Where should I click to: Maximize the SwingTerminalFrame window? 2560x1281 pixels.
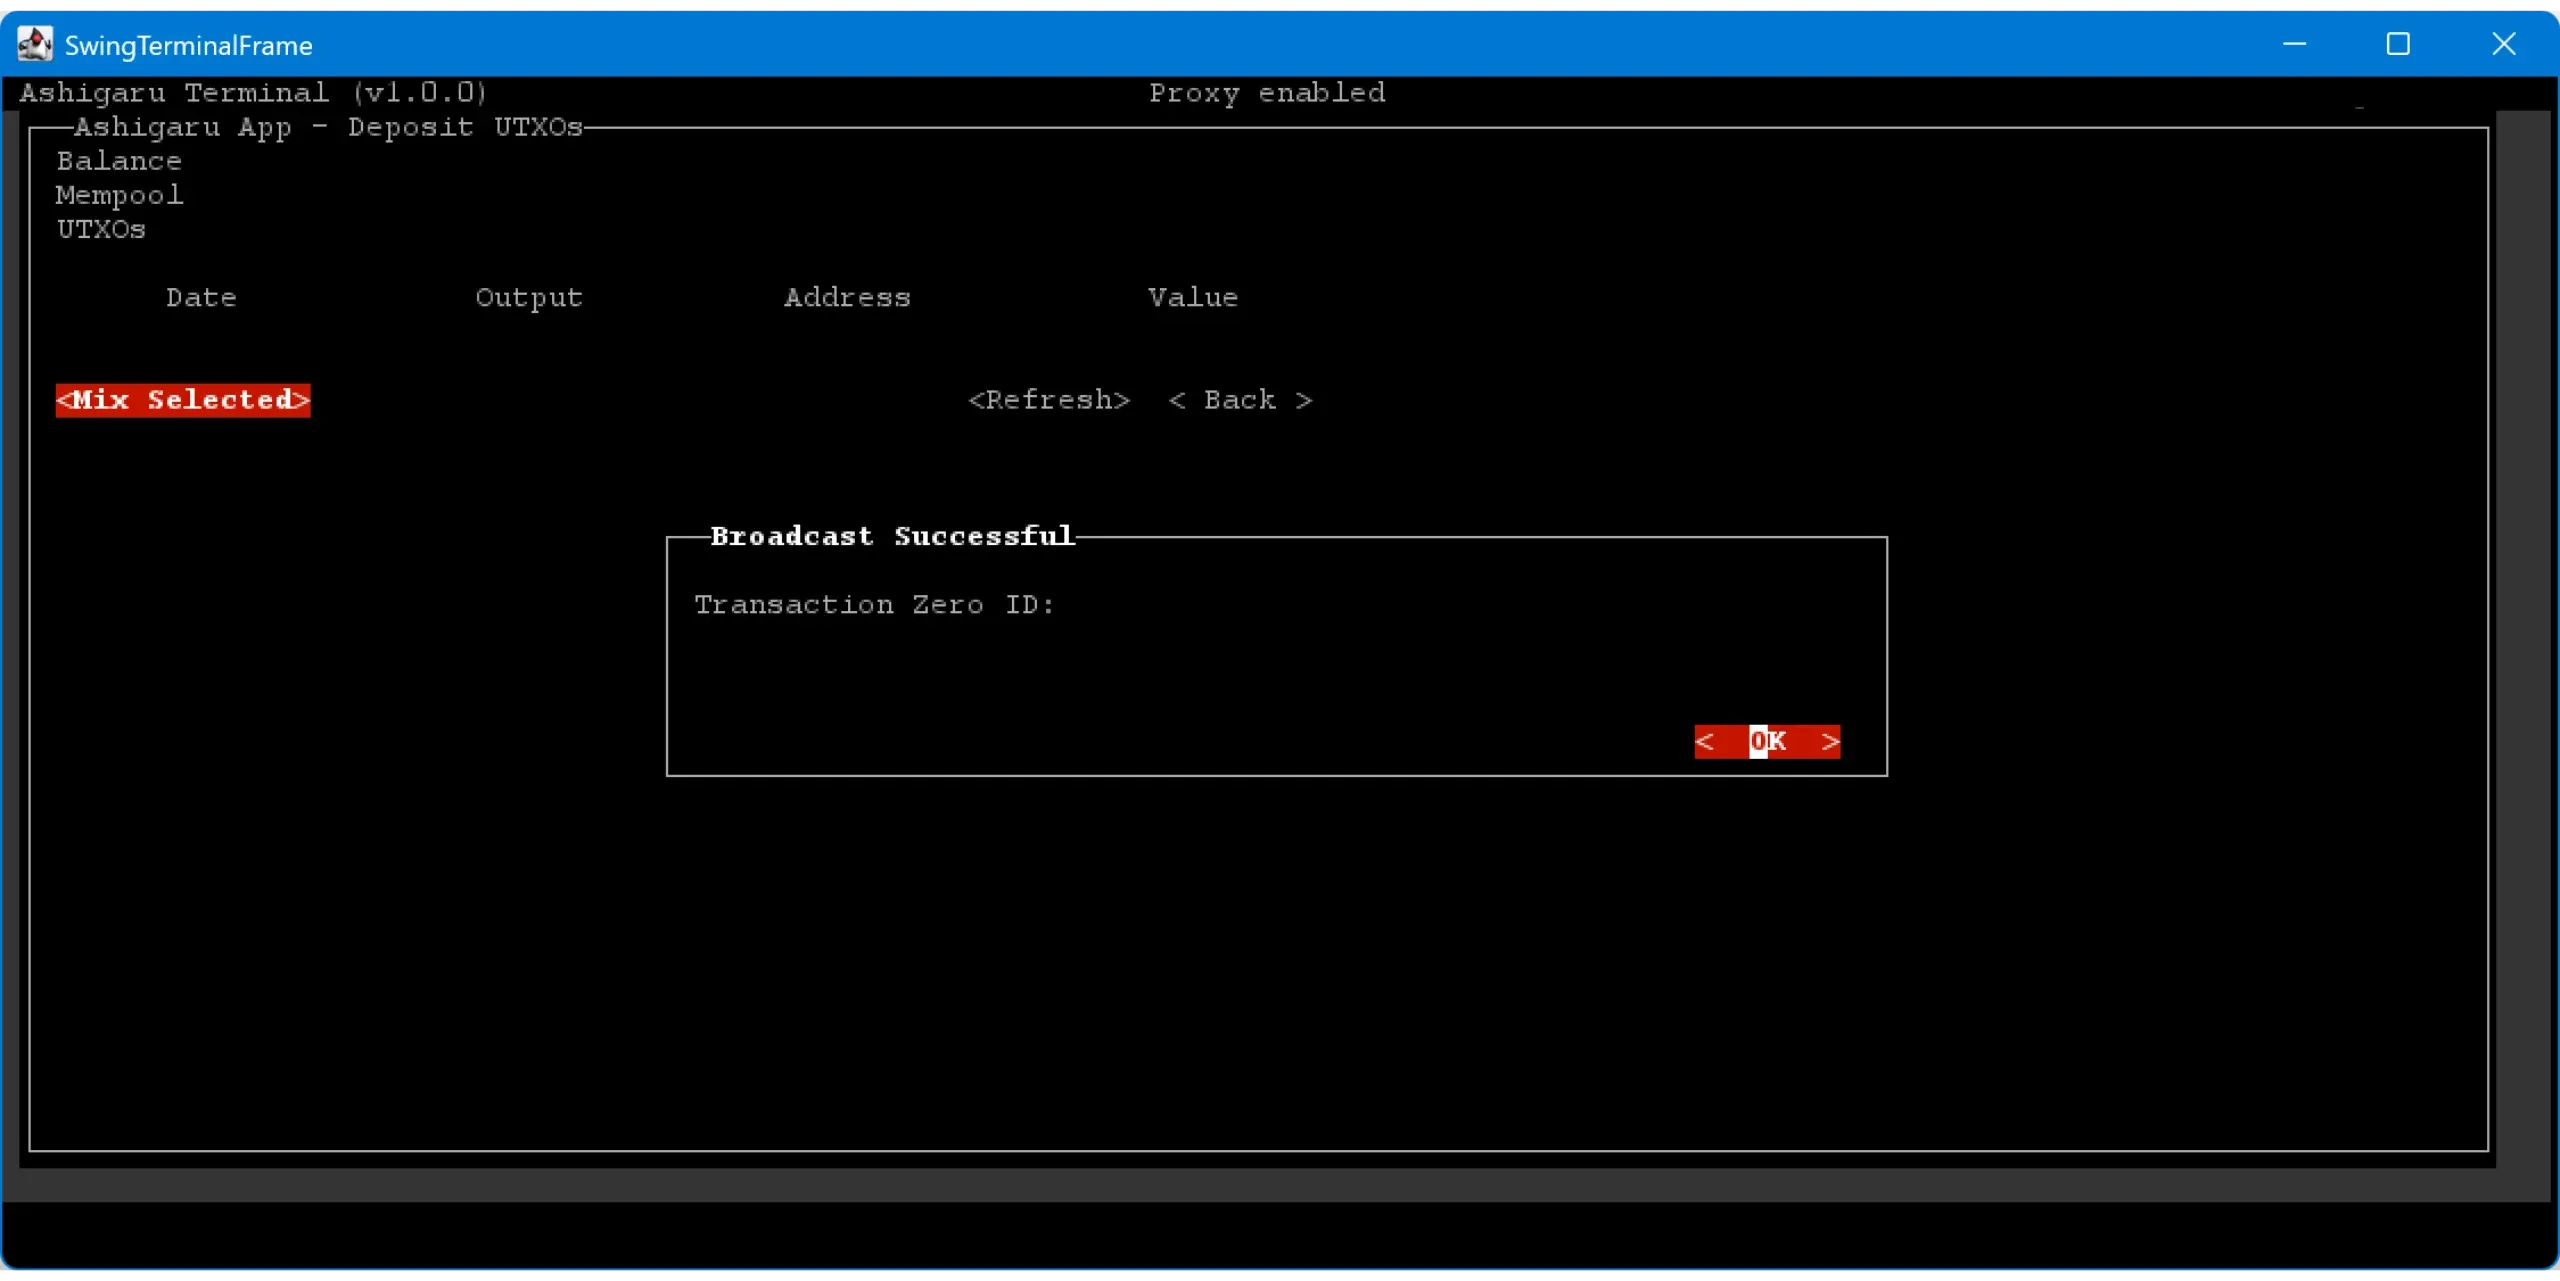(x=2398, y=44)
